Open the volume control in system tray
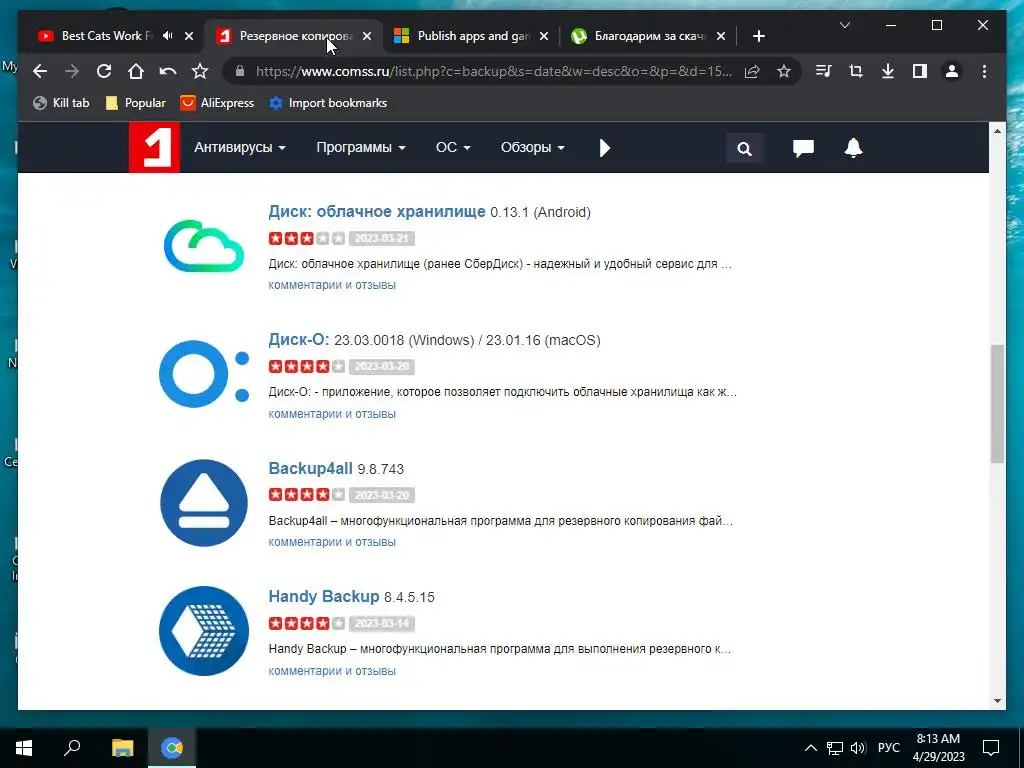Image resolution: width=1024 pixels, height=768 pixels. [x=858, y=748]
